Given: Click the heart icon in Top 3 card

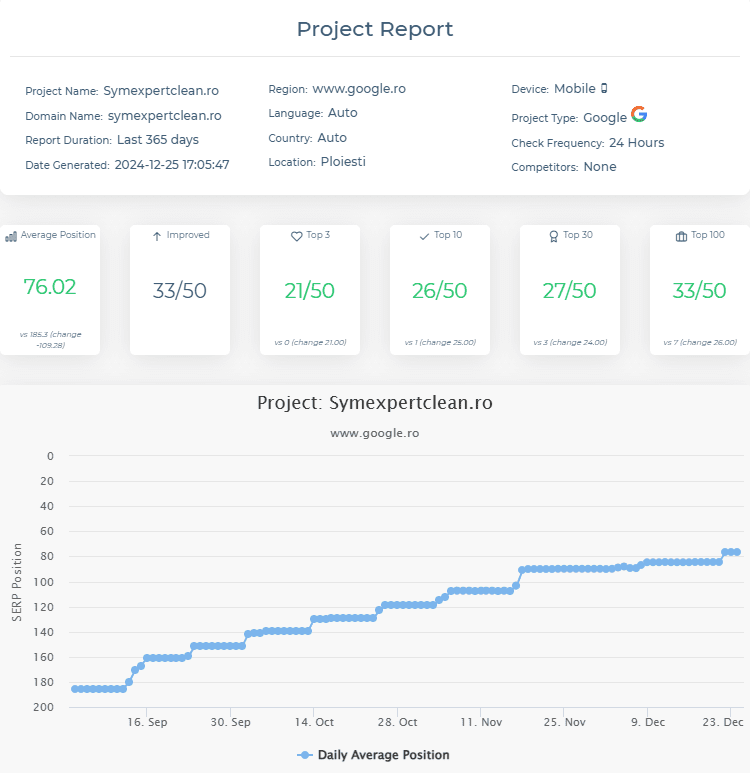Looking at the screenshot, I should (296, 236).
